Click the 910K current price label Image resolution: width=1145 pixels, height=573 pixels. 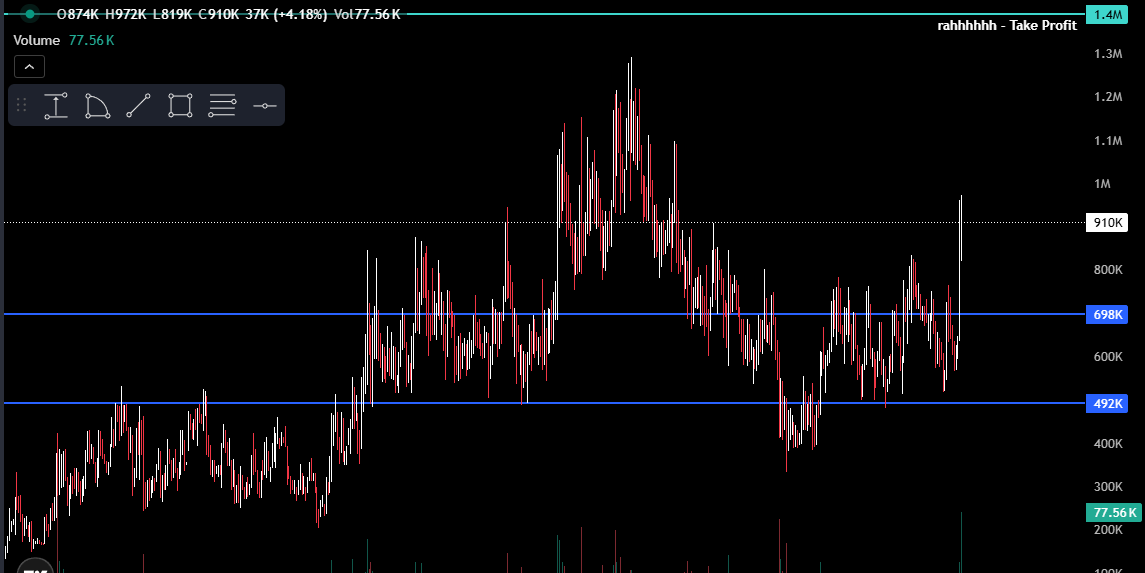1106,223
